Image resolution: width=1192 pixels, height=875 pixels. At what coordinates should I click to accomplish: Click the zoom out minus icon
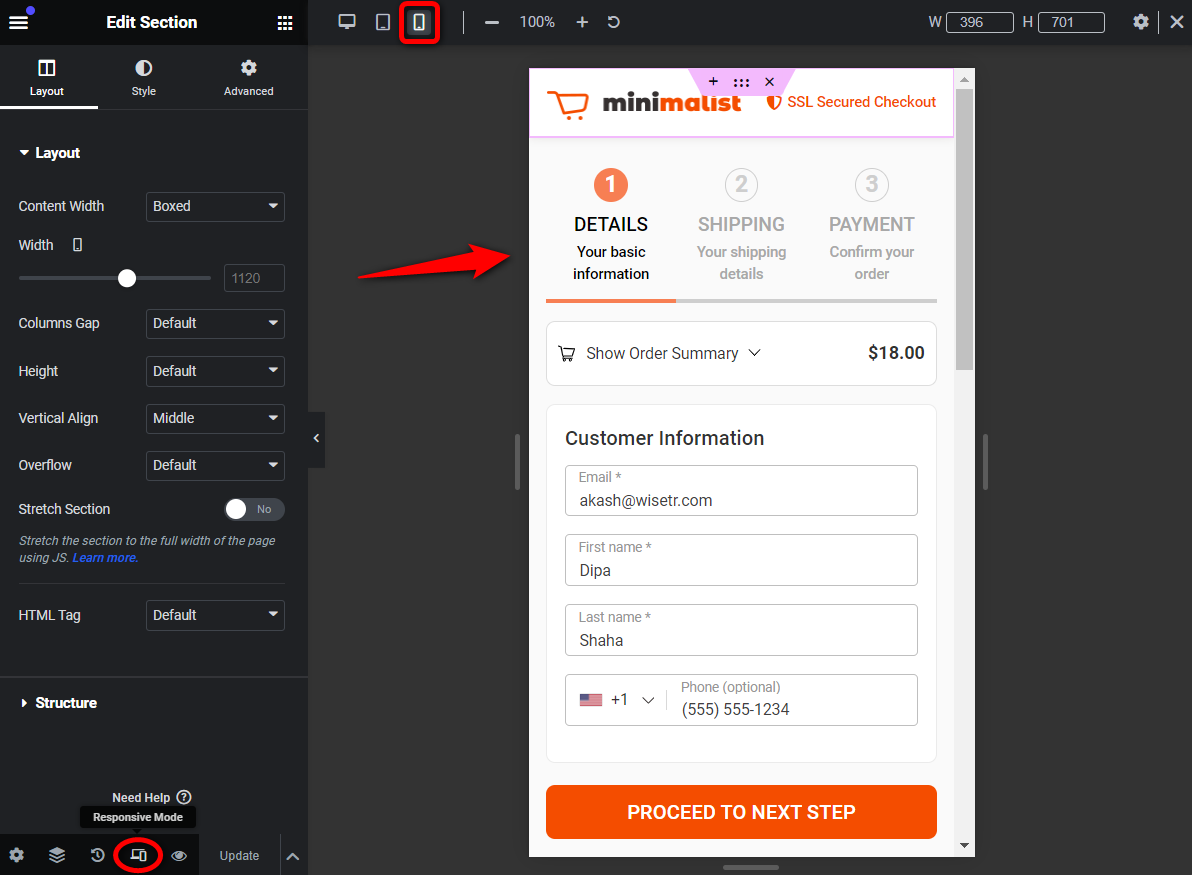pyautogui.click(x=492, y=22)
